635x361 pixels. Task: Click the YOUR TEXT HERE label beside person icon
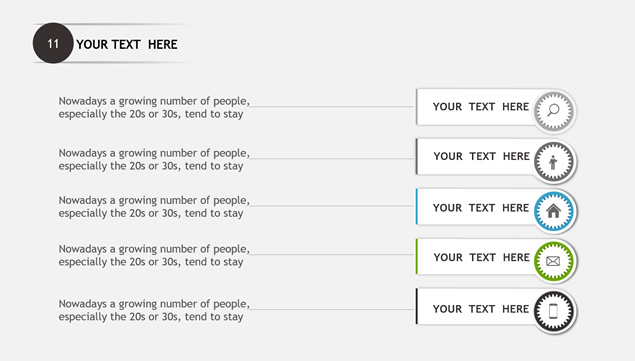[x=482, y=156]
